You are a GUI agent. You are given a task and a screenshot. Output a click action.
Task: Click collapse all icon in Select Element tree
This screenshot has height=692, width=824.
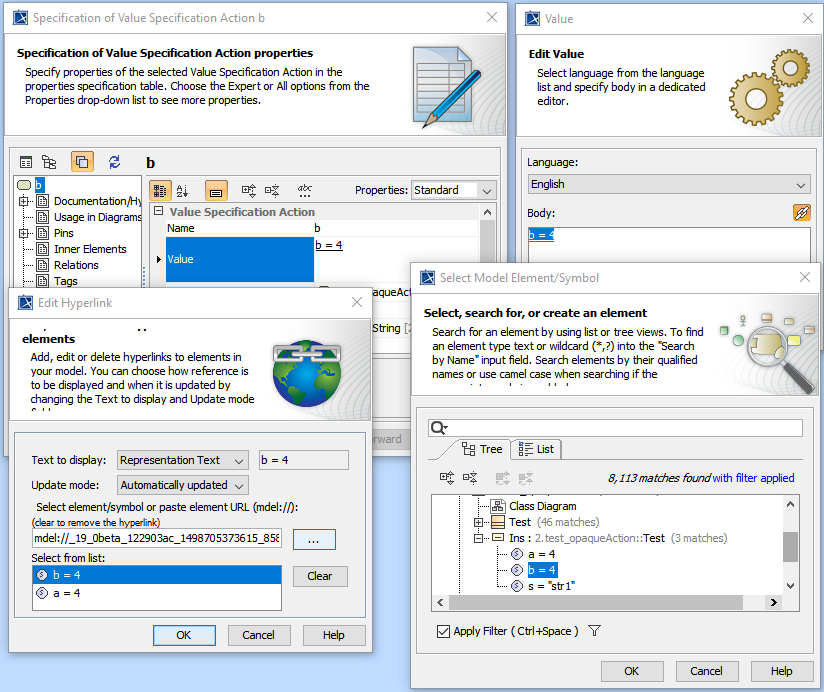point(470,478)
